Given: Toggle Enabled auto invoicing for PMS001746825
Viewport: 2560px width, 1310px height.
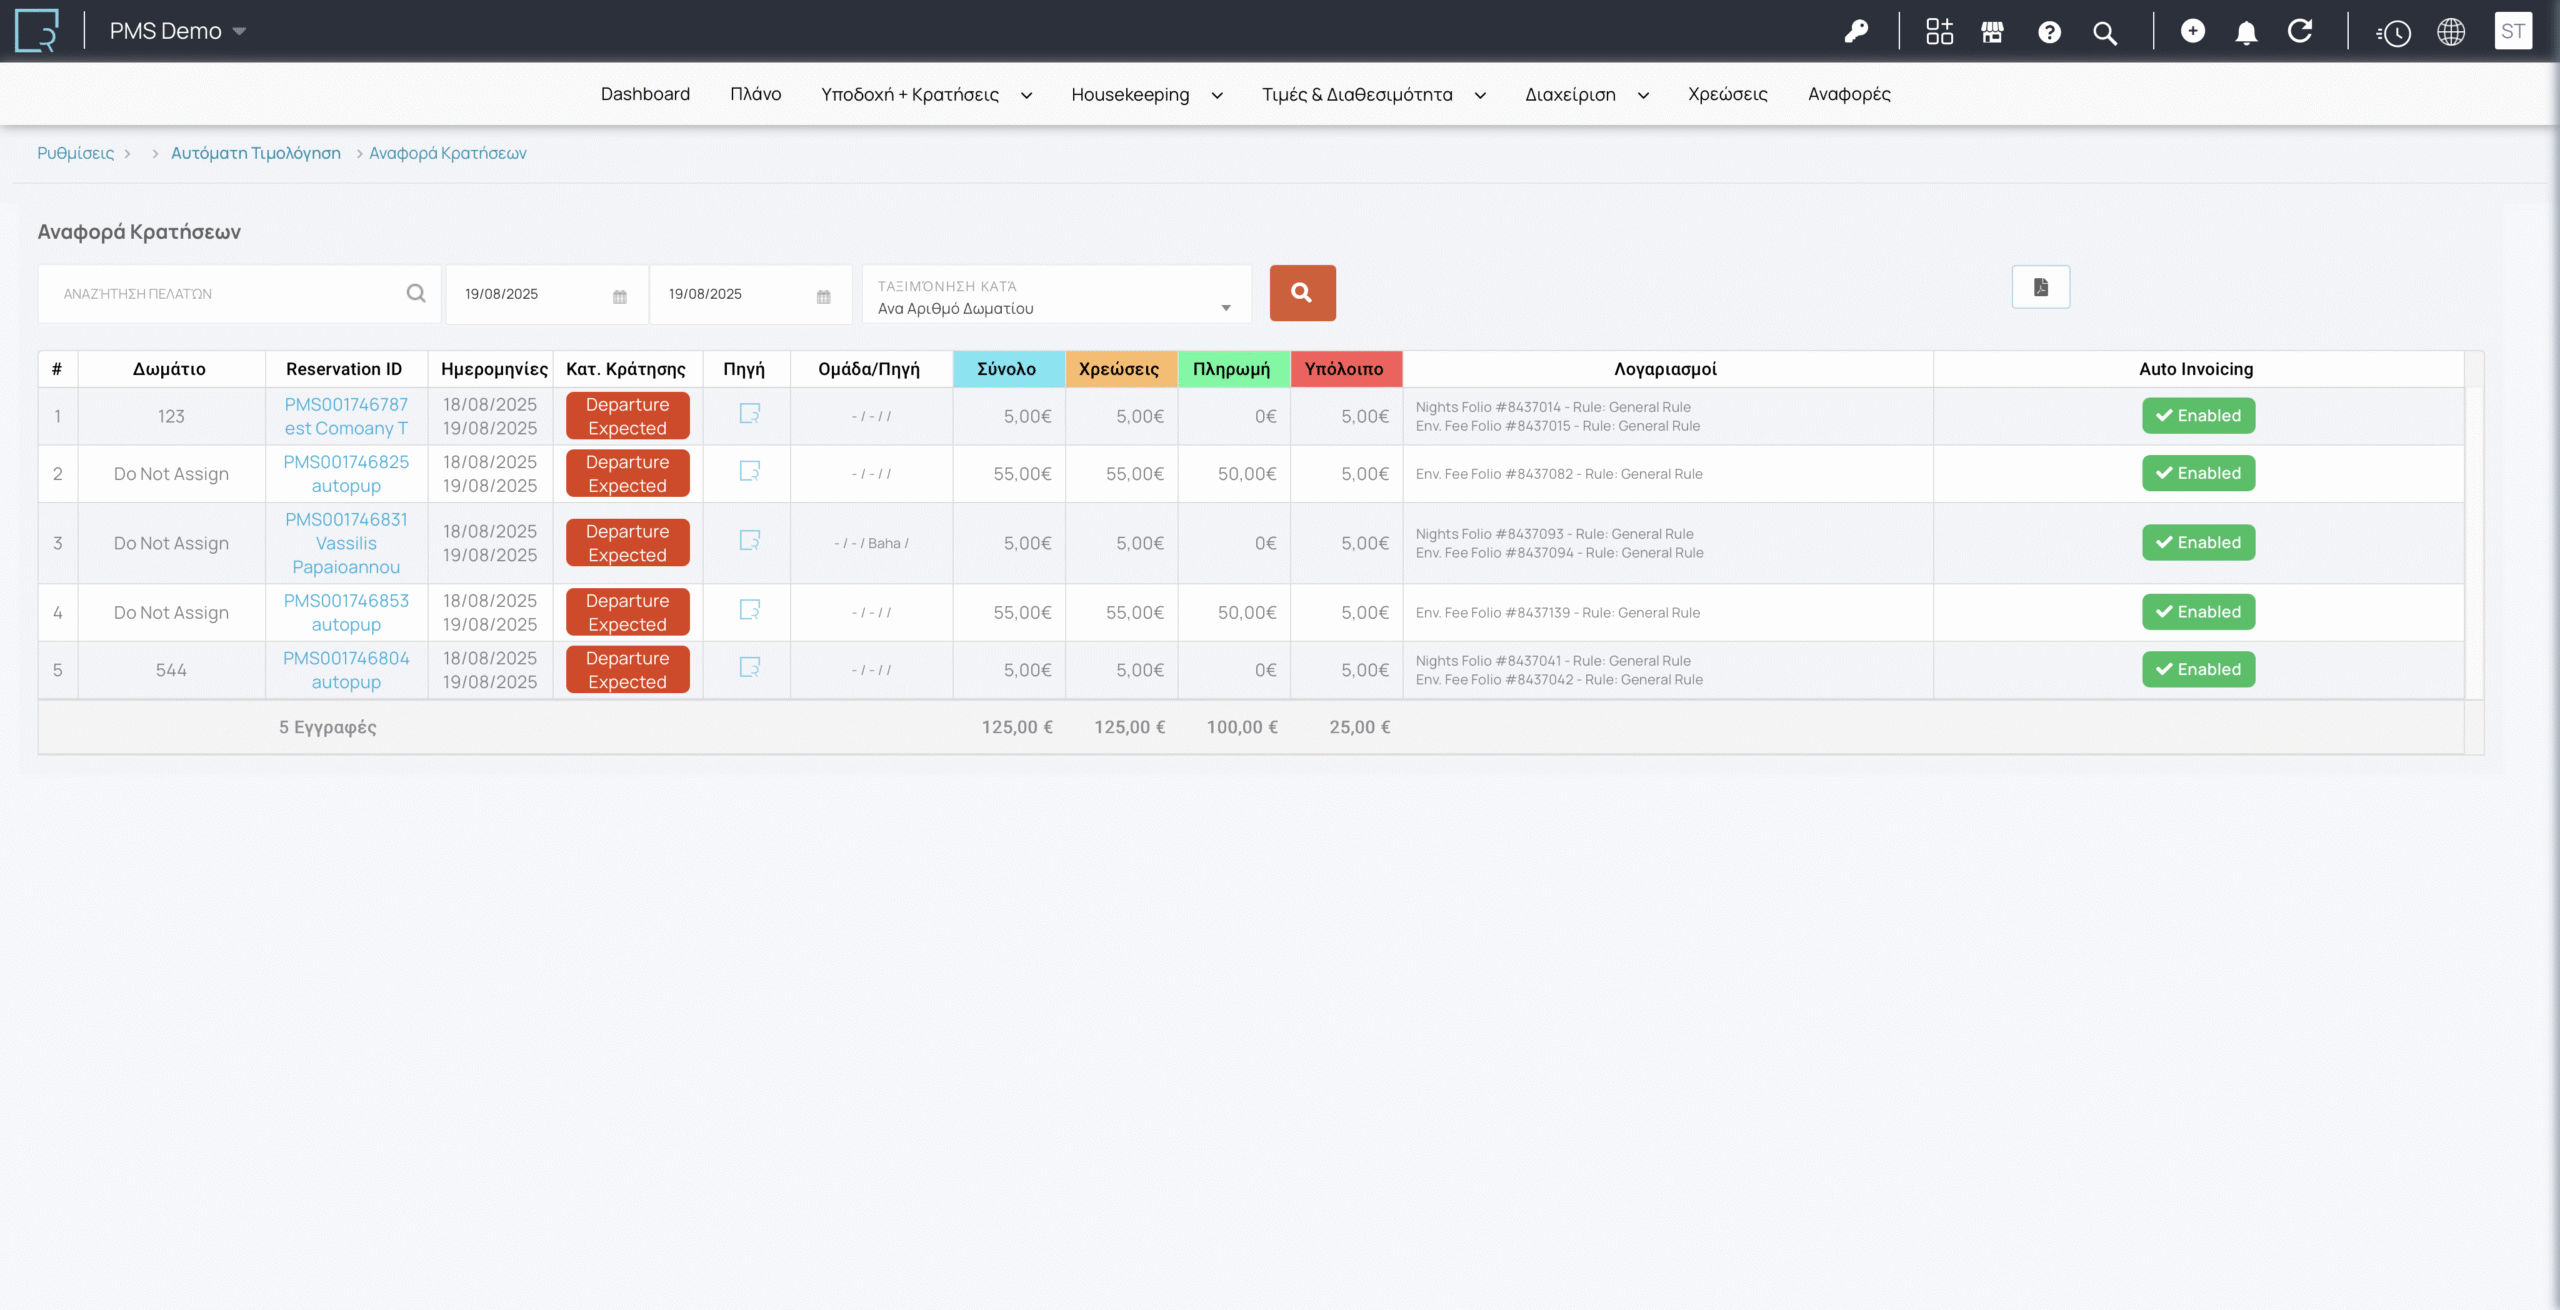Looking at the screenshot, I should tap(2198, 473).
